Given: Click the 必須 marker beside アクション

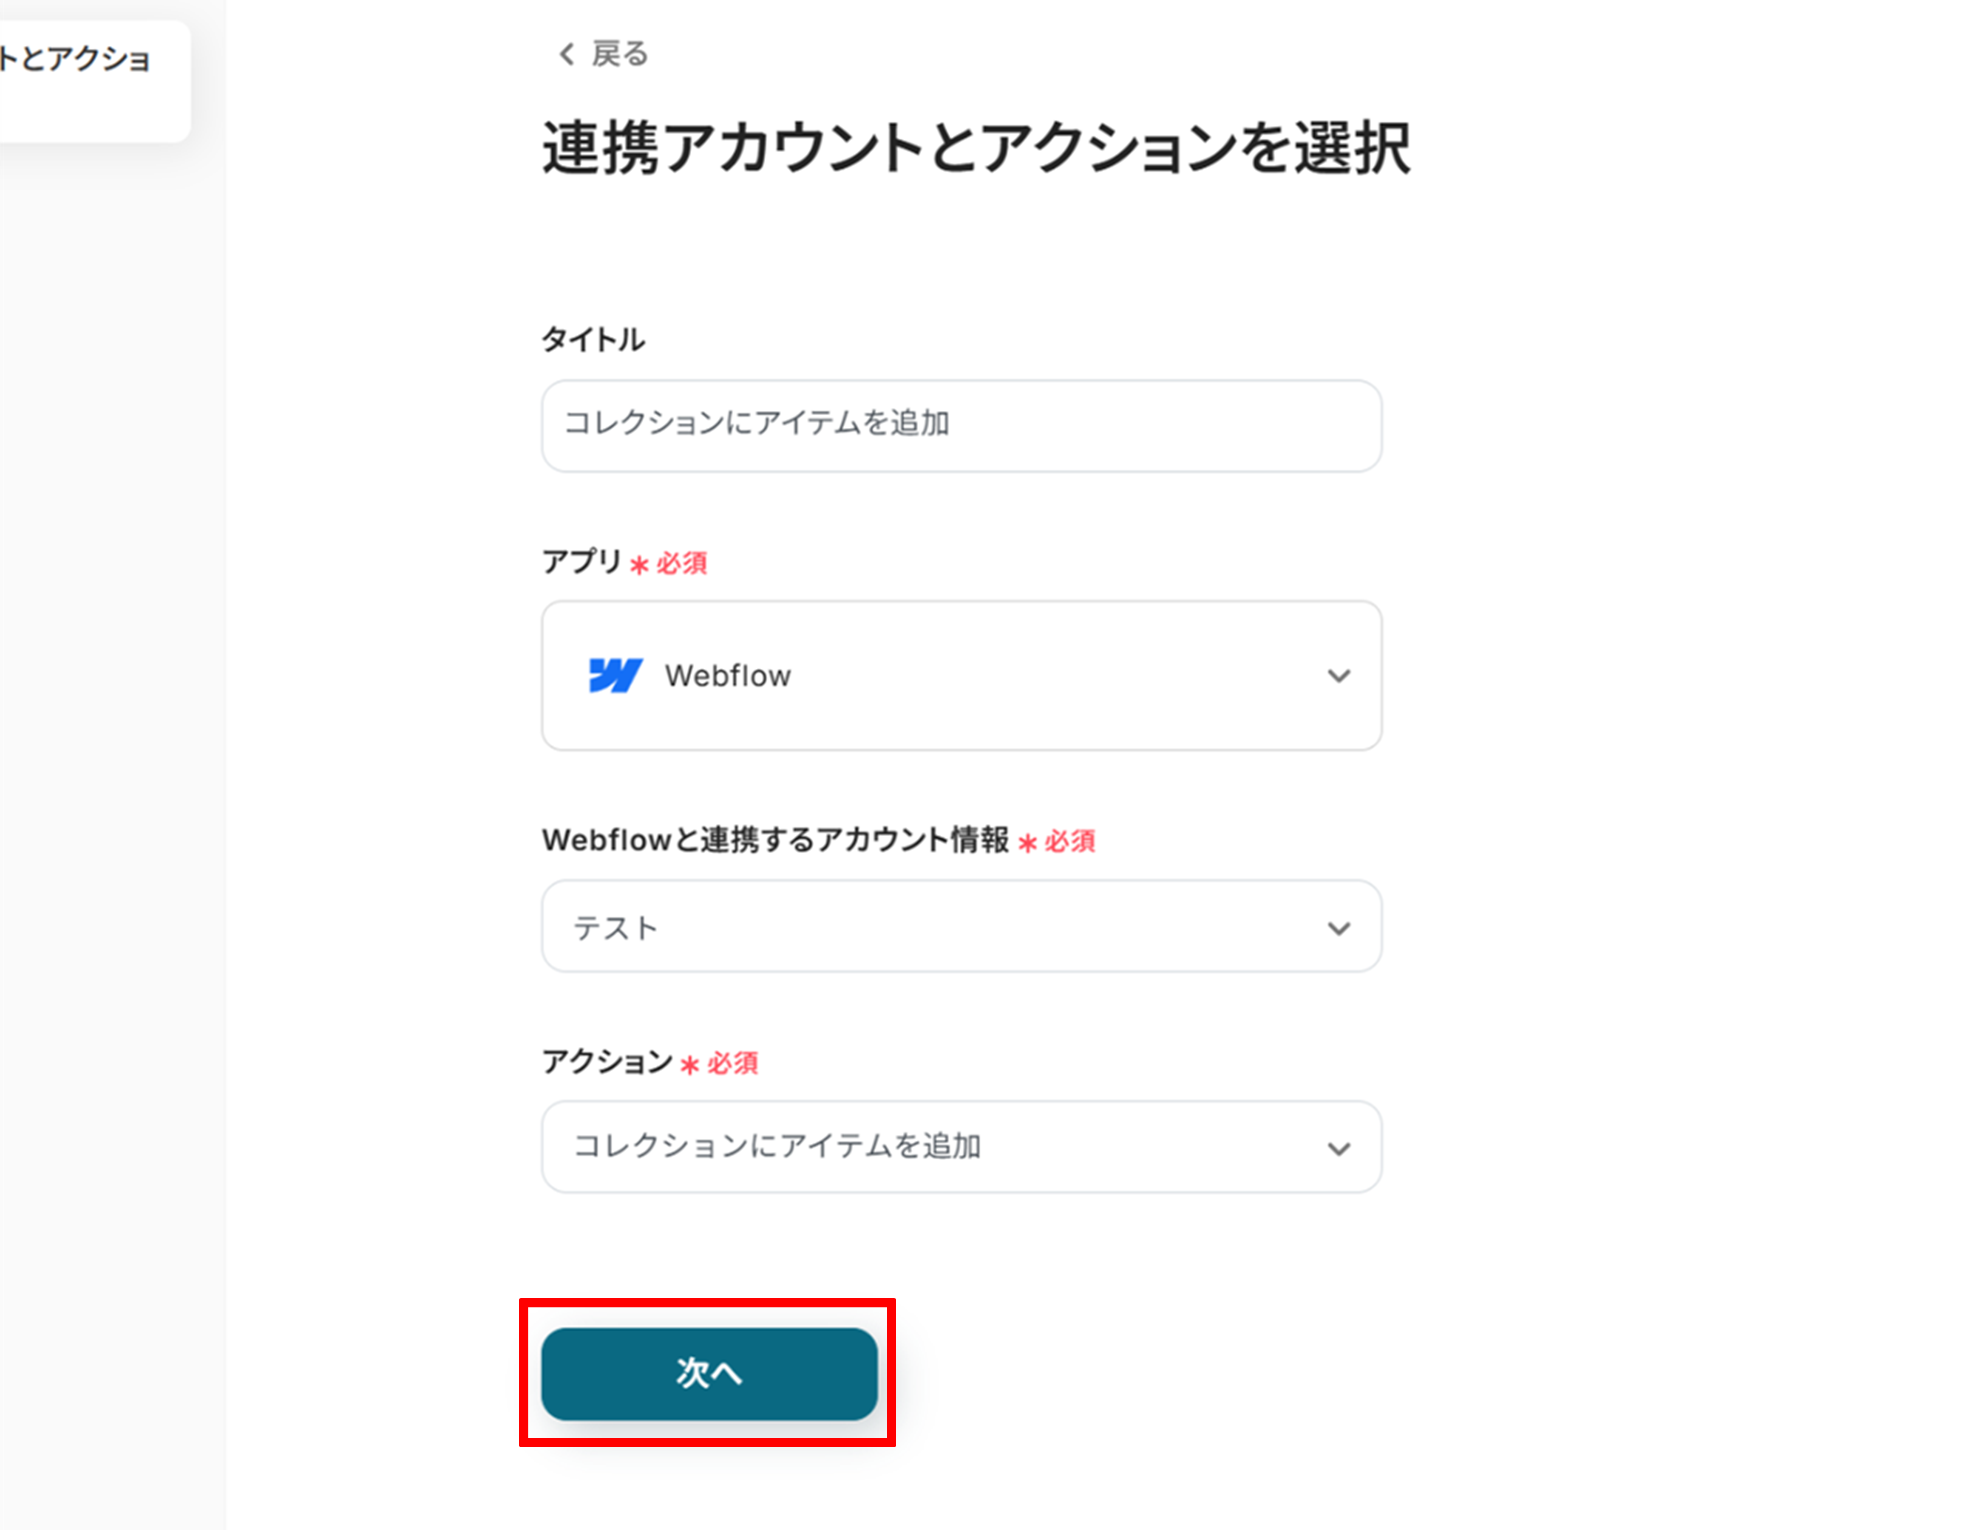Looking at the screenshot, I should 732,1064.
